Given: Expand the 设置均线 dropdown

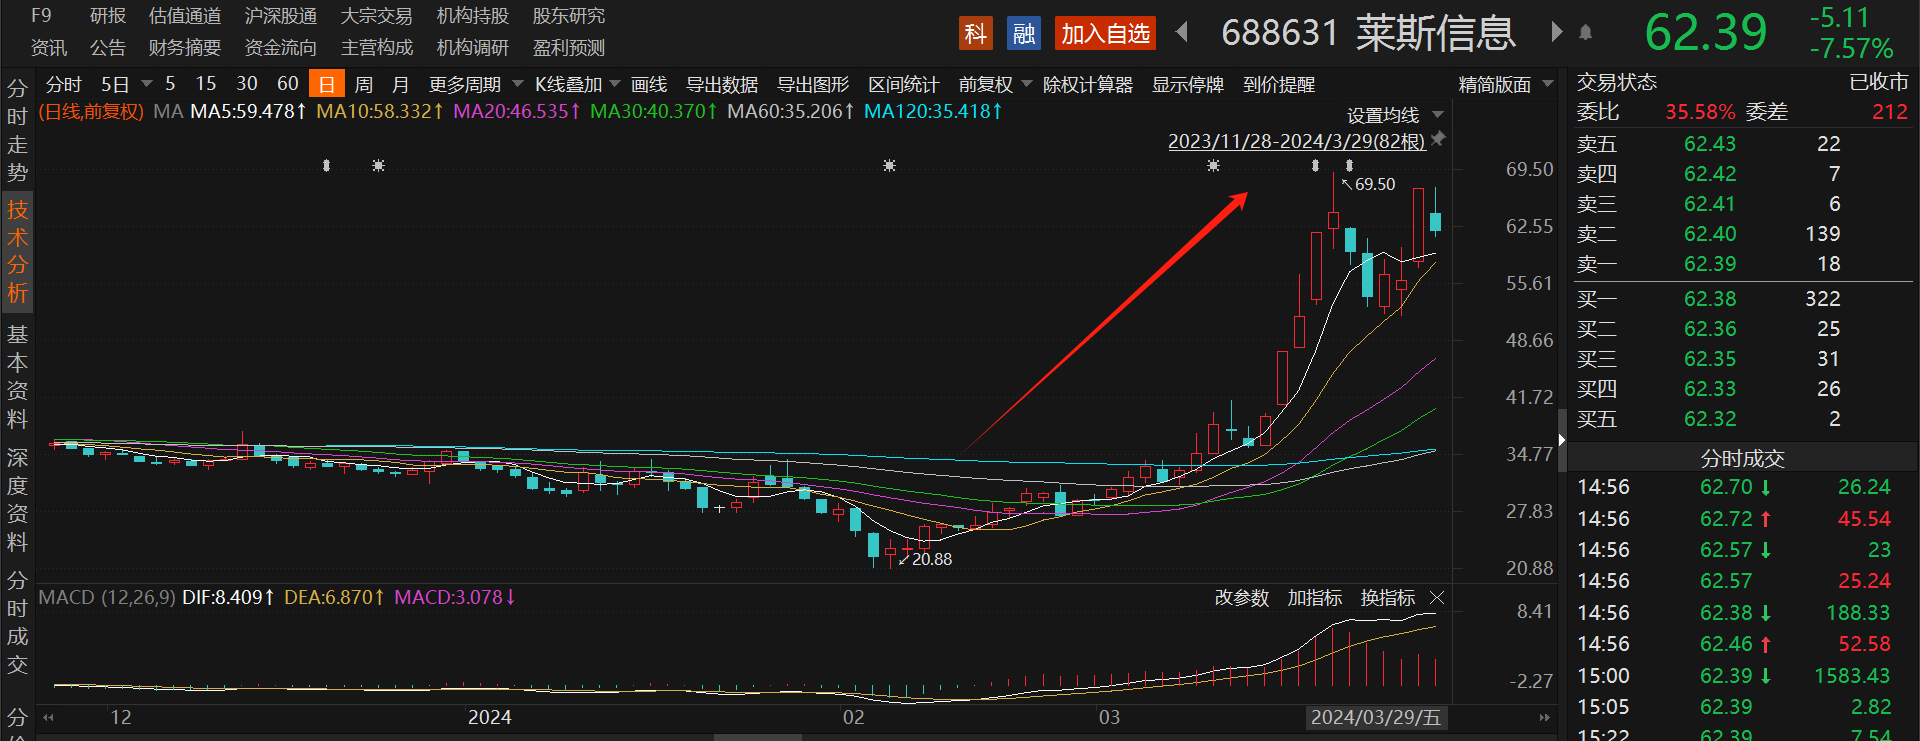Looking at the screenshot, I should coord(1395,115).
